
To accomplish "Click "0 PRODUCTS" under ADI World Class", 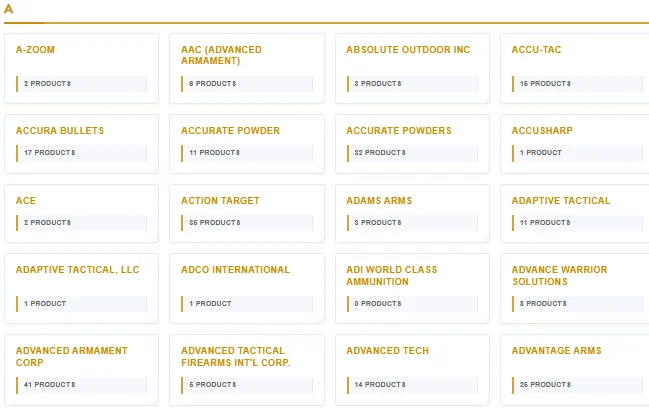I will point(378,304).
